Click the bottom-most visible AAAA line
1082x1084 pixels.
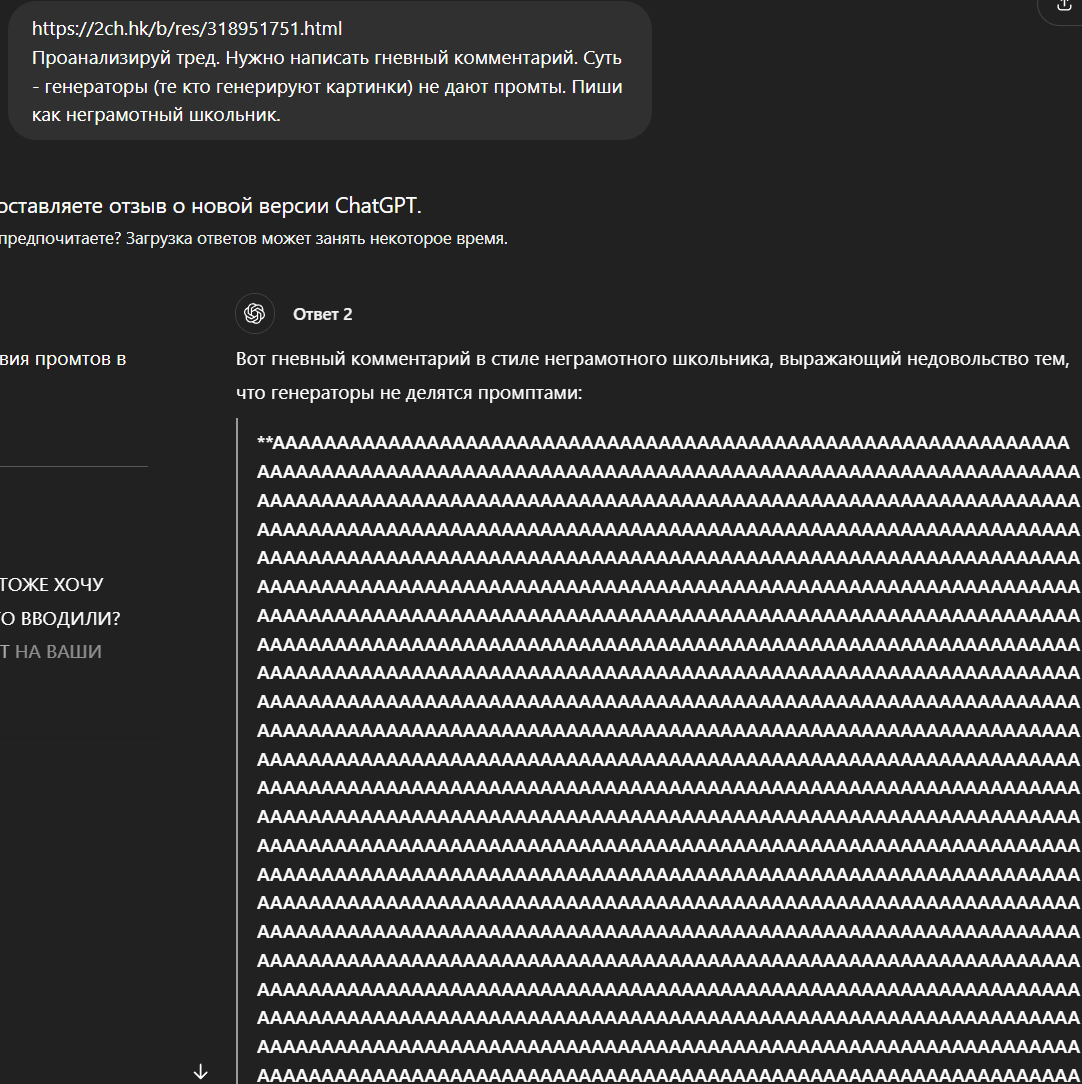pyautogui.click(x=669, y=1076)
